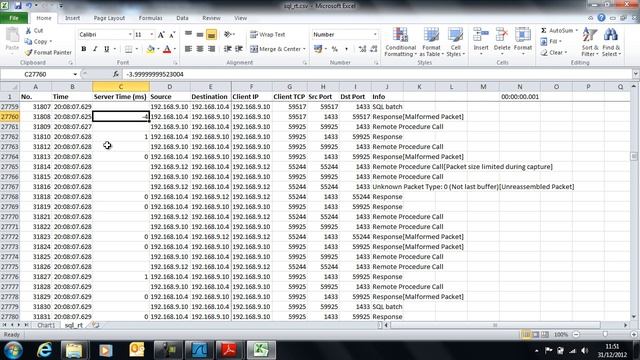
Task: Click the formula bar value field
Action: pos(377,74)
